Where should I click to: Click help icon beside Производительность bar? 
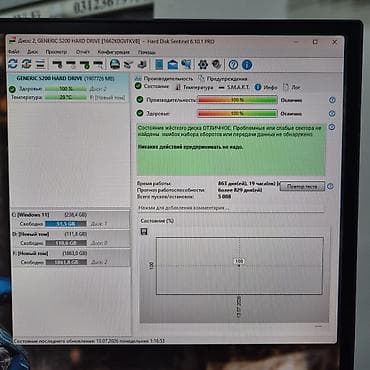tap(332, 100)
